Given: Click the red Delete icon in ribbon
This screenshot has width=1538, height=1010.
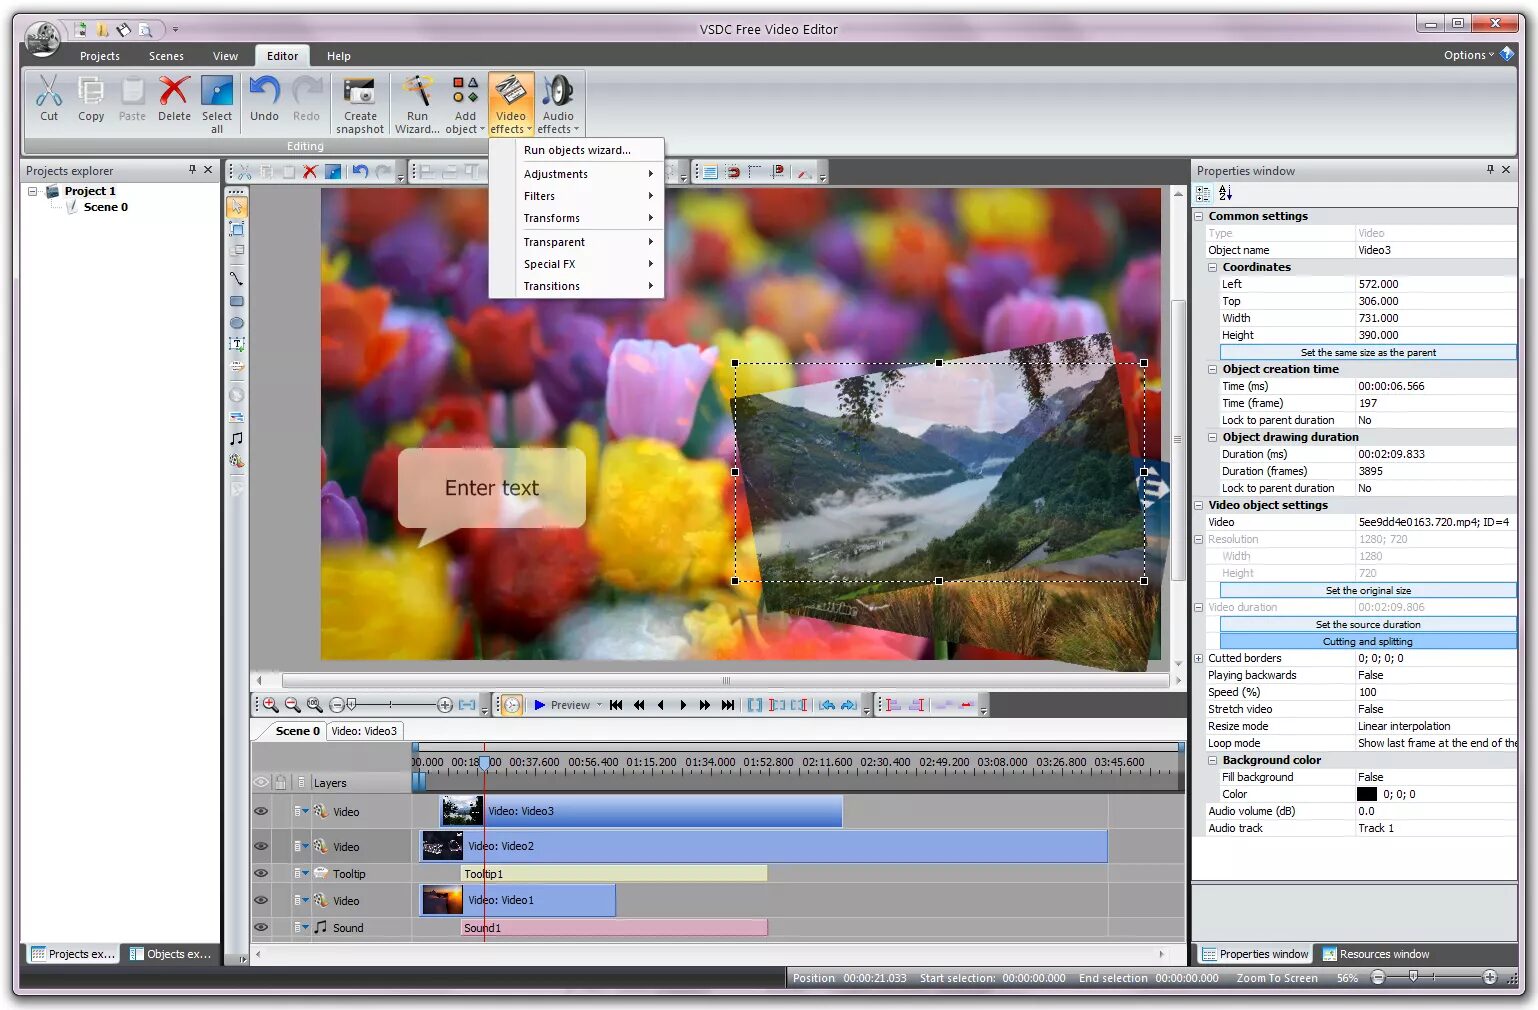Looking at the screenshot, I should [x=174, y=92].
